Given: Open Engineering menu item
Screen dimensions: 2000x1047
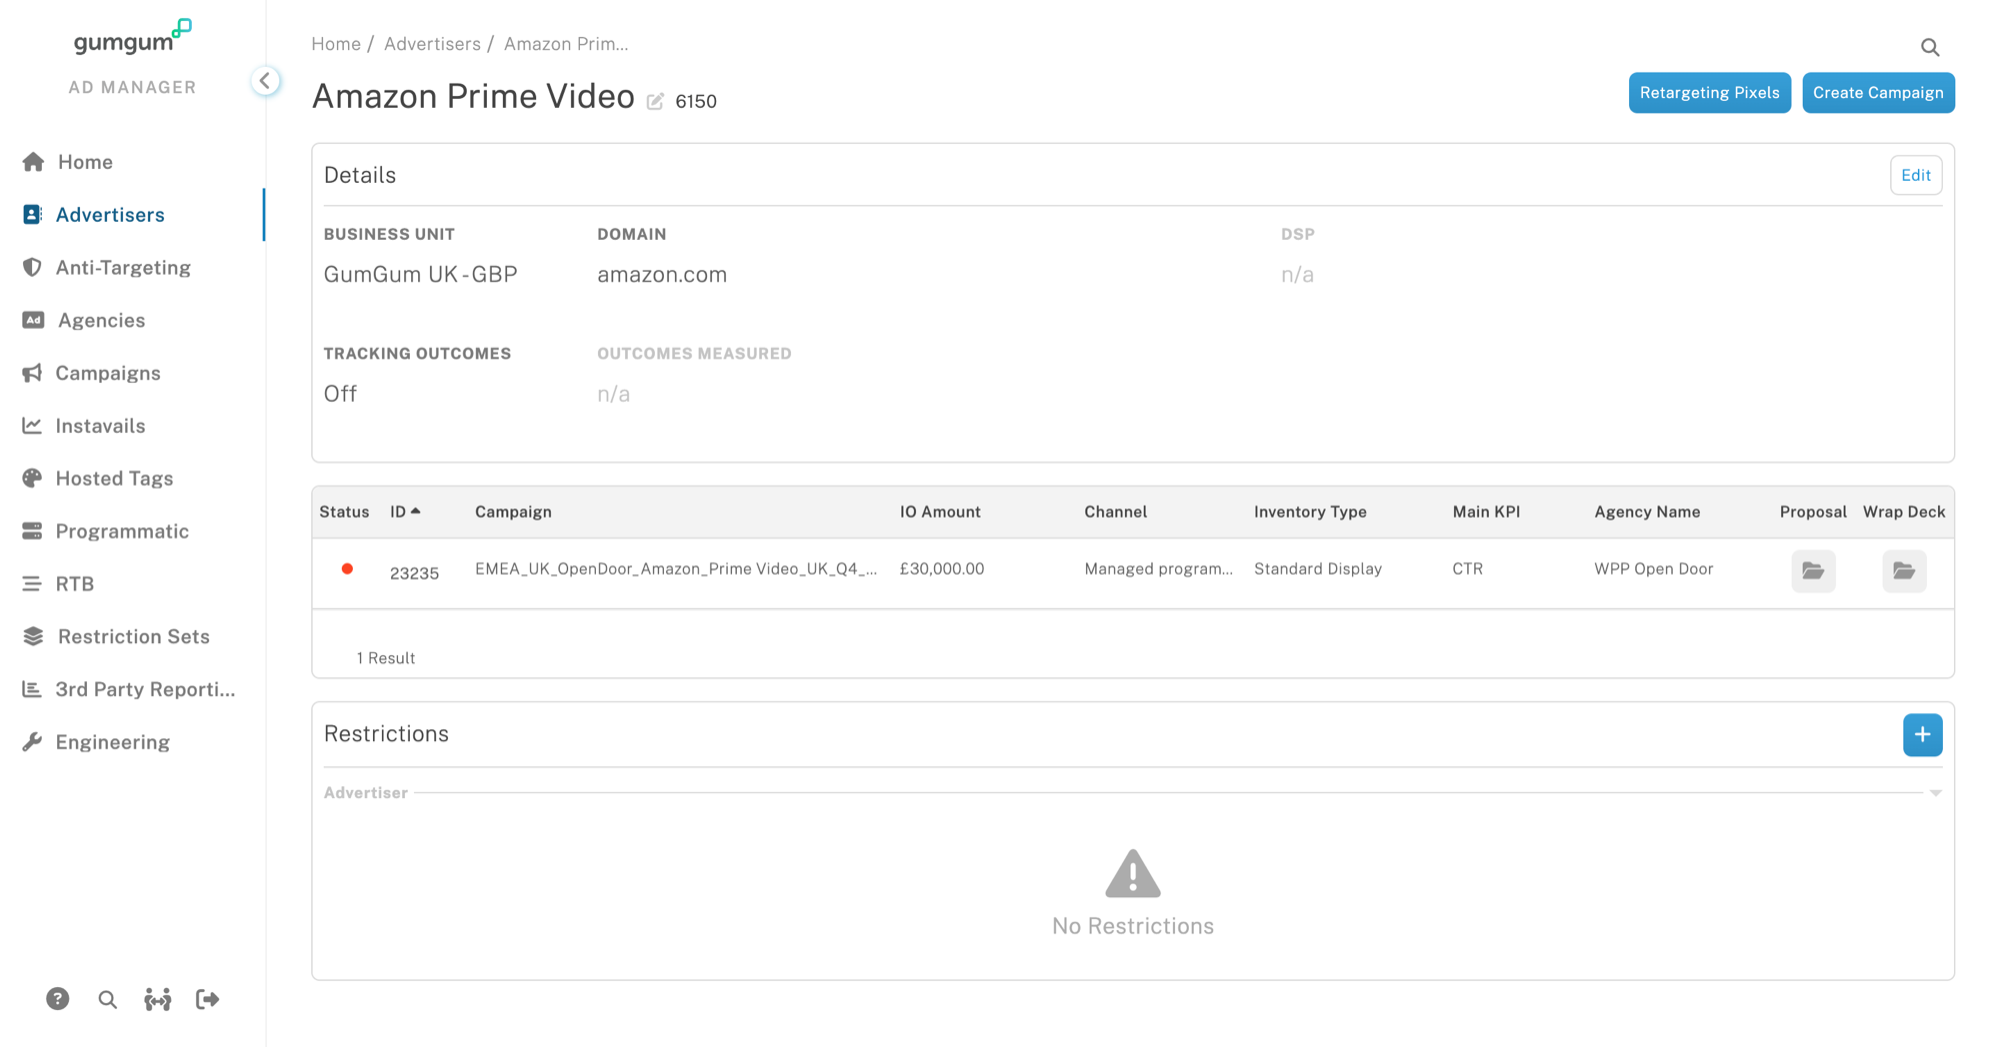Looking at the screenshot, I should click(x=113, y=742).
